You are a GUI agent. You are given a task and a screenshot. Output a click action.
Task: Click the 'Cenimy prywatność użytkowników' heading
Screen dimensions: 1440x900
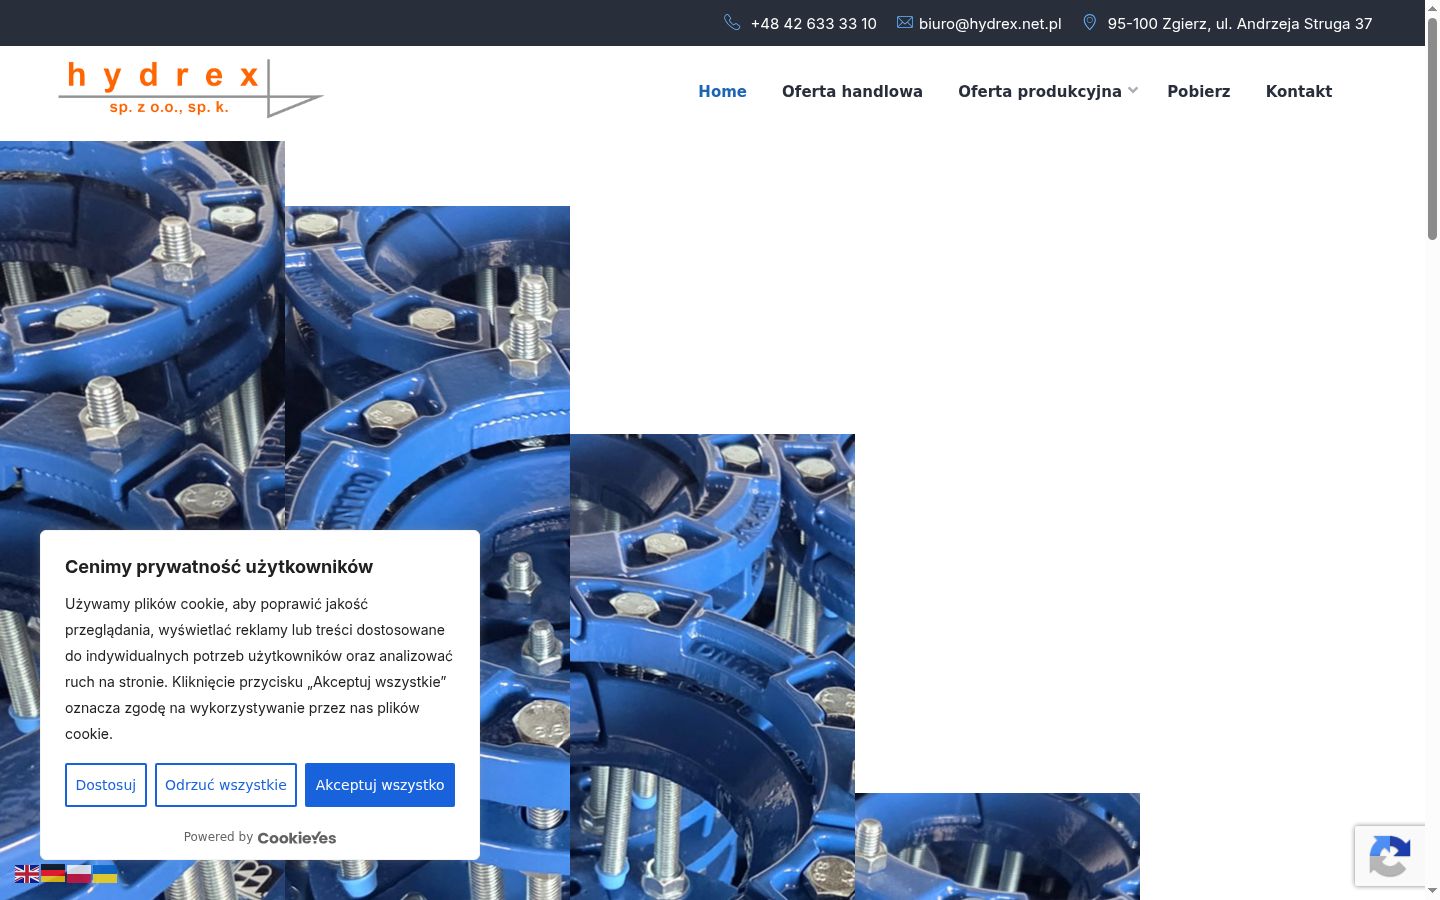click(219, 567)
